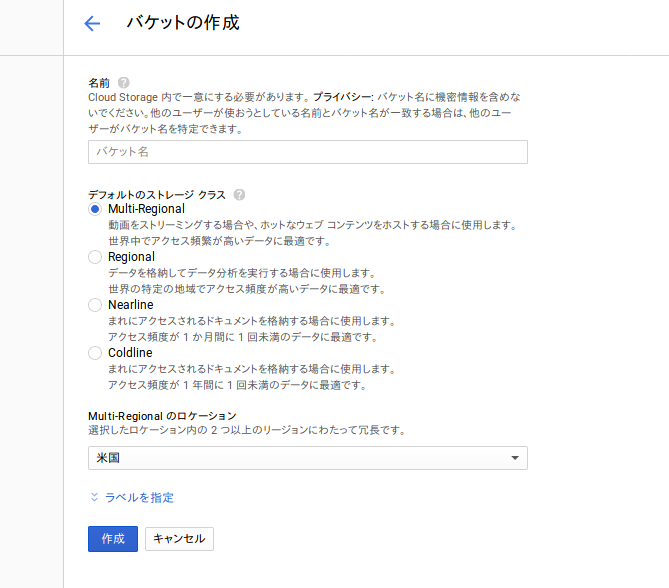The height and width of the screenshot is (588, 669).
Task: Select the Multi-Regional radio button
Action: tap(95, 209)
